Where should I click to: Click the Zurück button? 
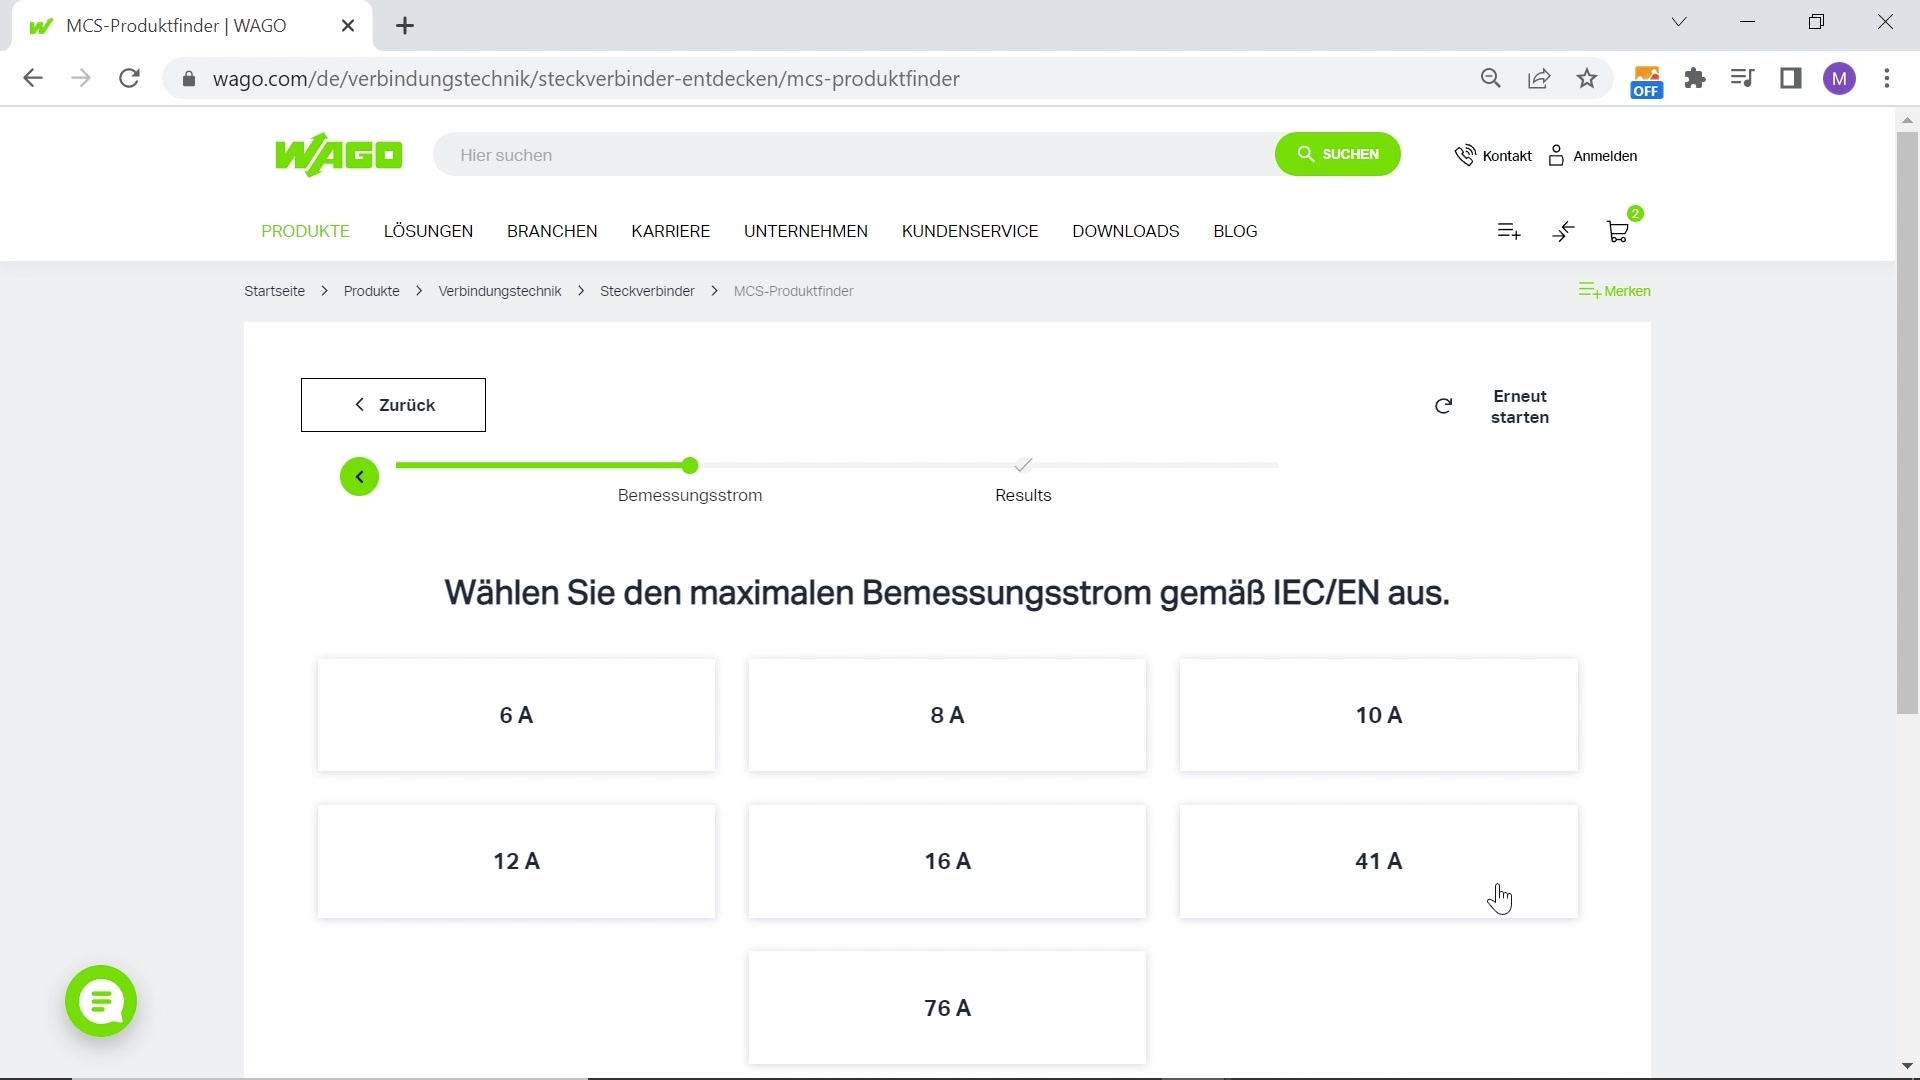point(393,405)
